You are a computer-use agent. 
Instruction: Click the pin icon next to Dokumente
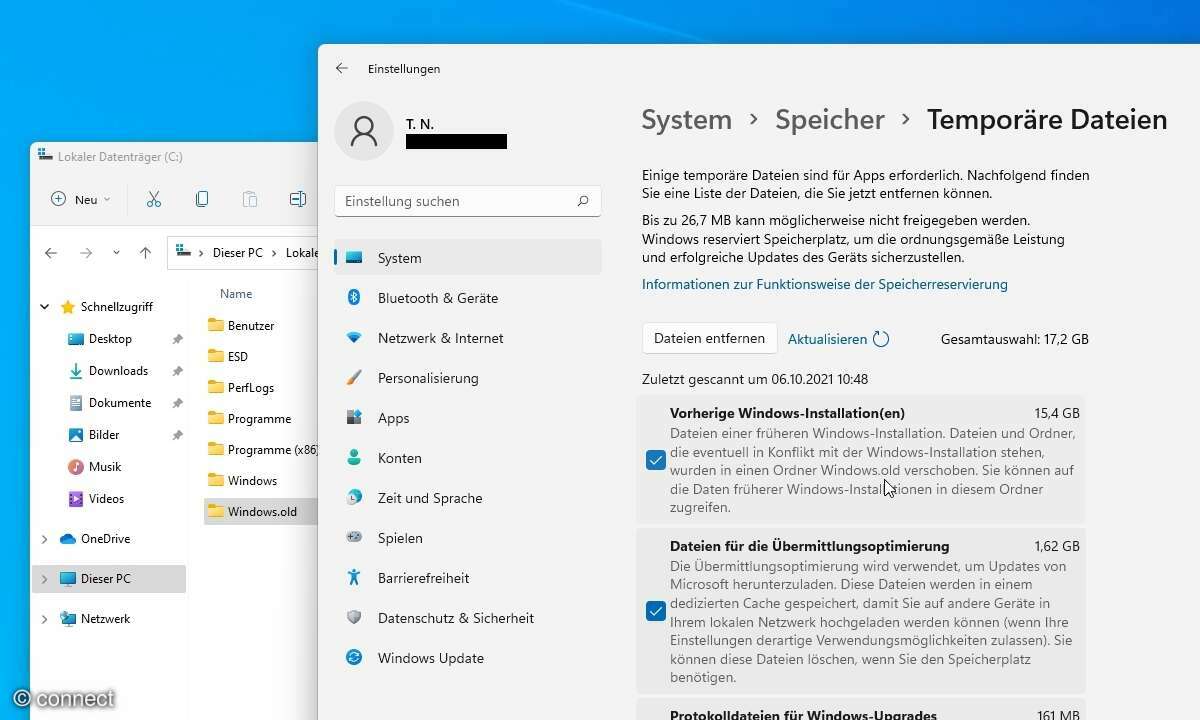pos(177,404)
